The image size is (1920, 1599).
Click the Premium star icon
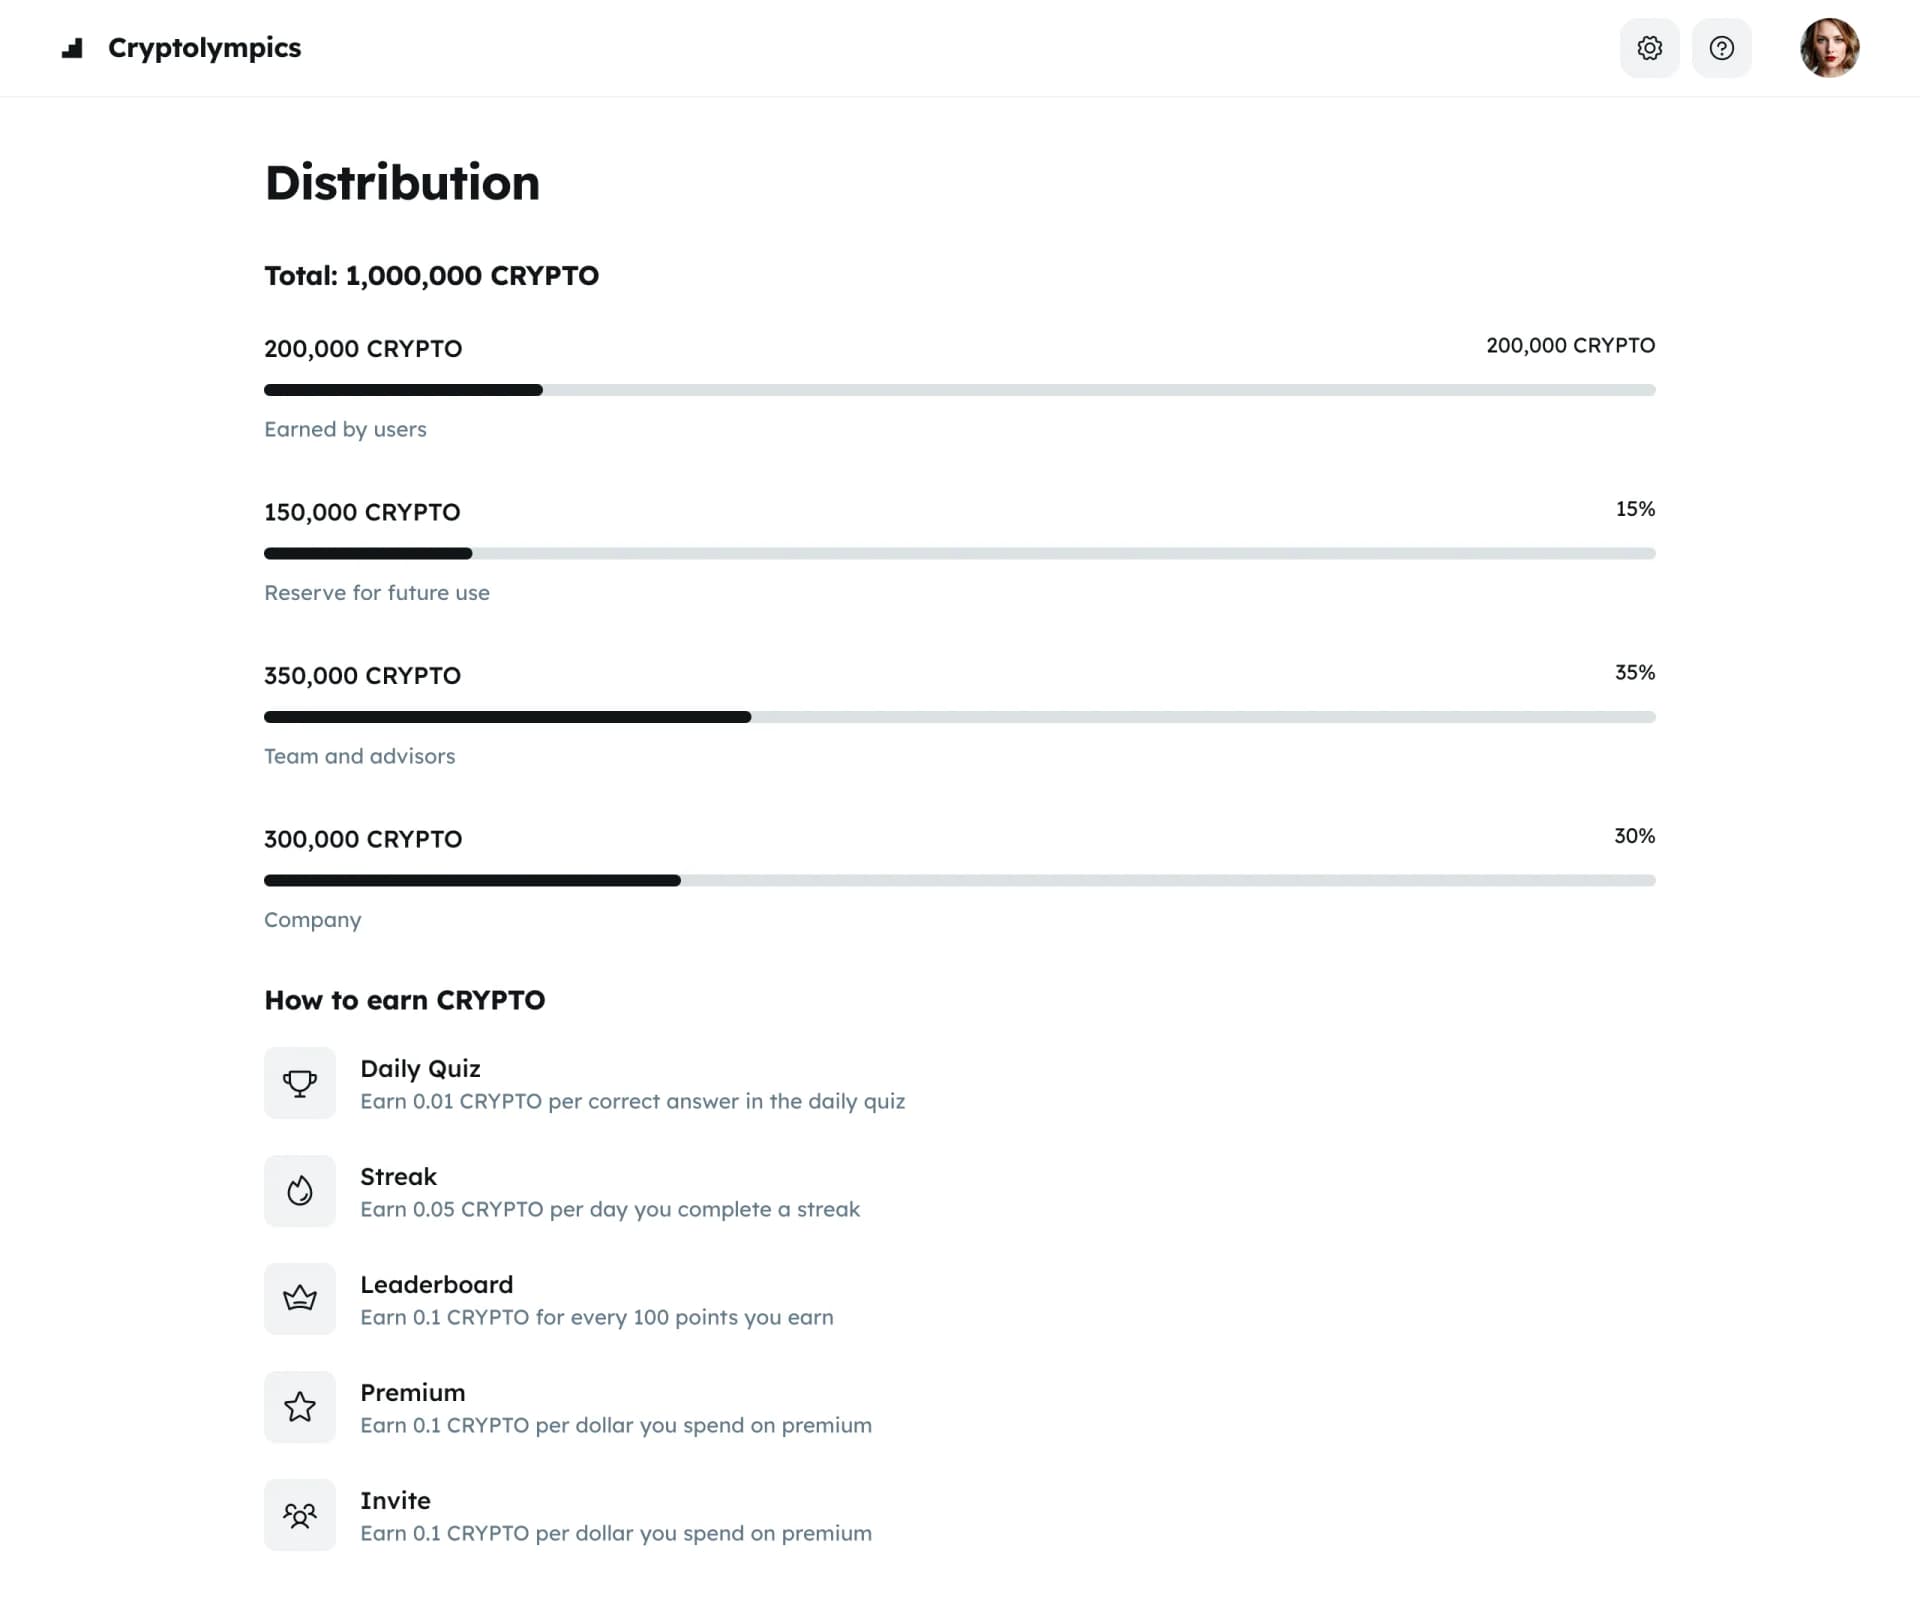tap(299, 1407)
